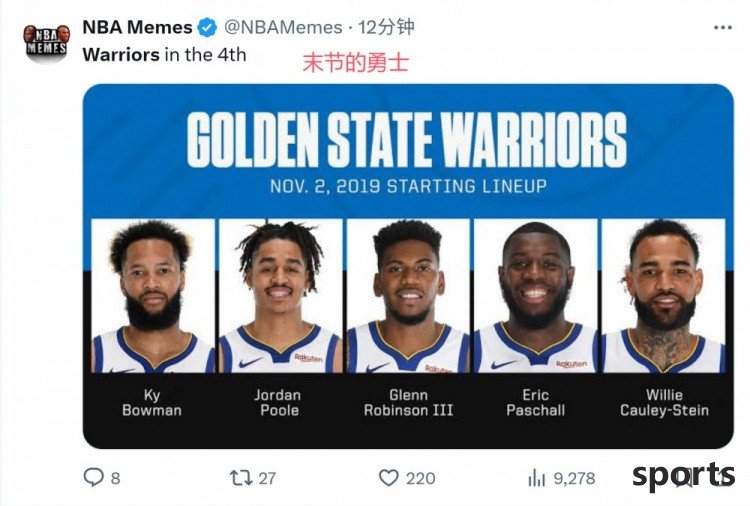
Task: Open Jordan Poole player photo
Action: pos(281,296)
